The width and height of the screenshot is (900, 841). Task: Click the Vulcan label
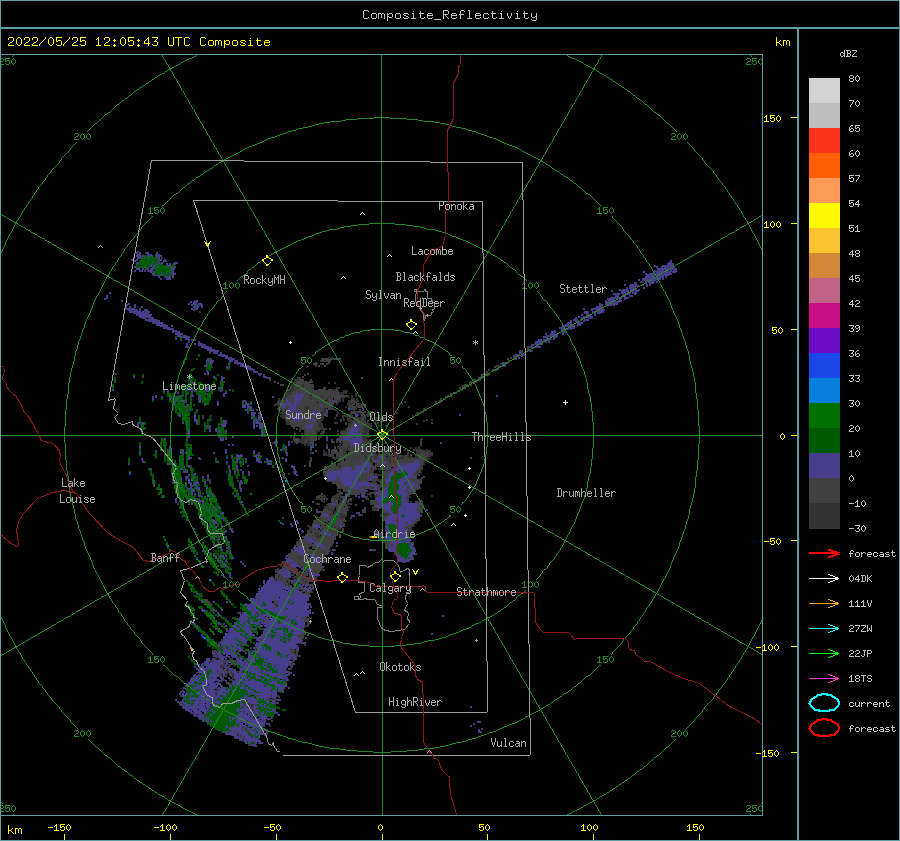pos(508,743)
